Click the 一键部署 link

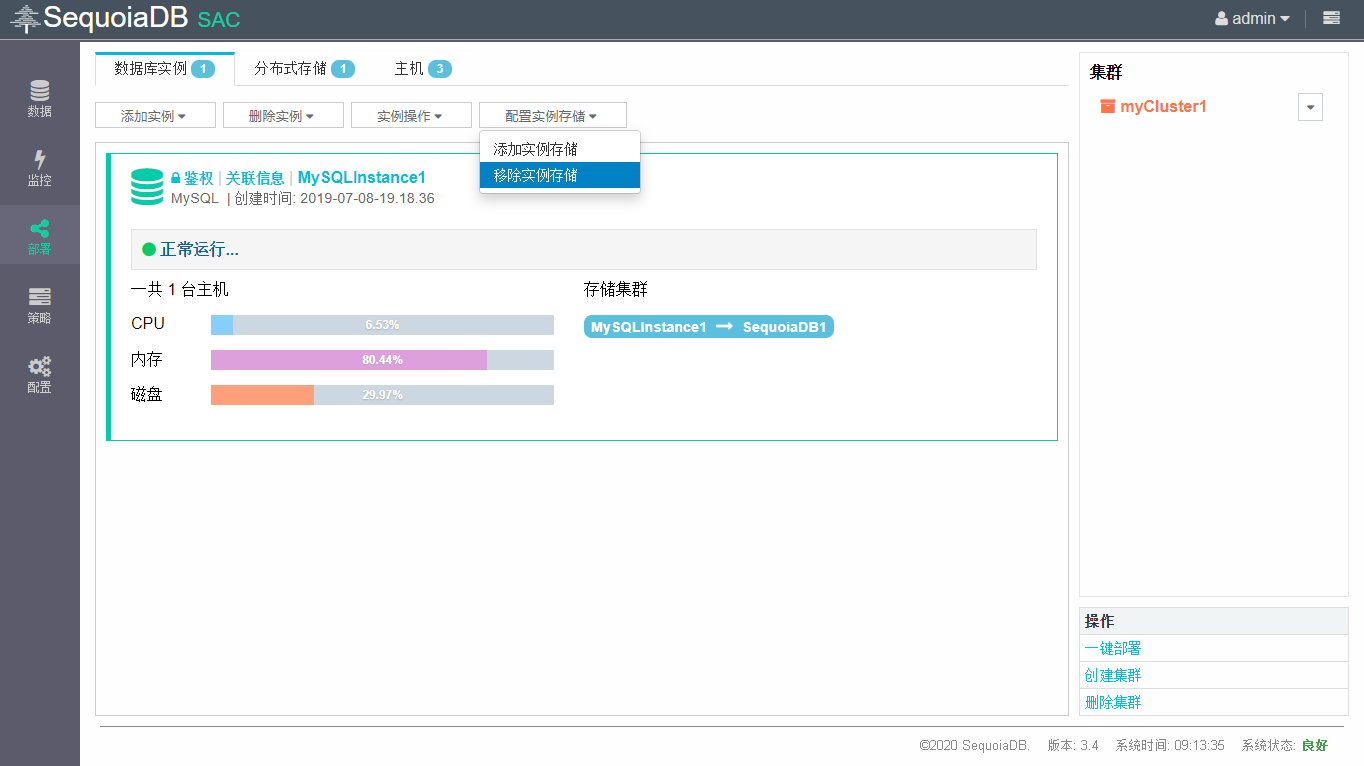[x=1113, y=648]
